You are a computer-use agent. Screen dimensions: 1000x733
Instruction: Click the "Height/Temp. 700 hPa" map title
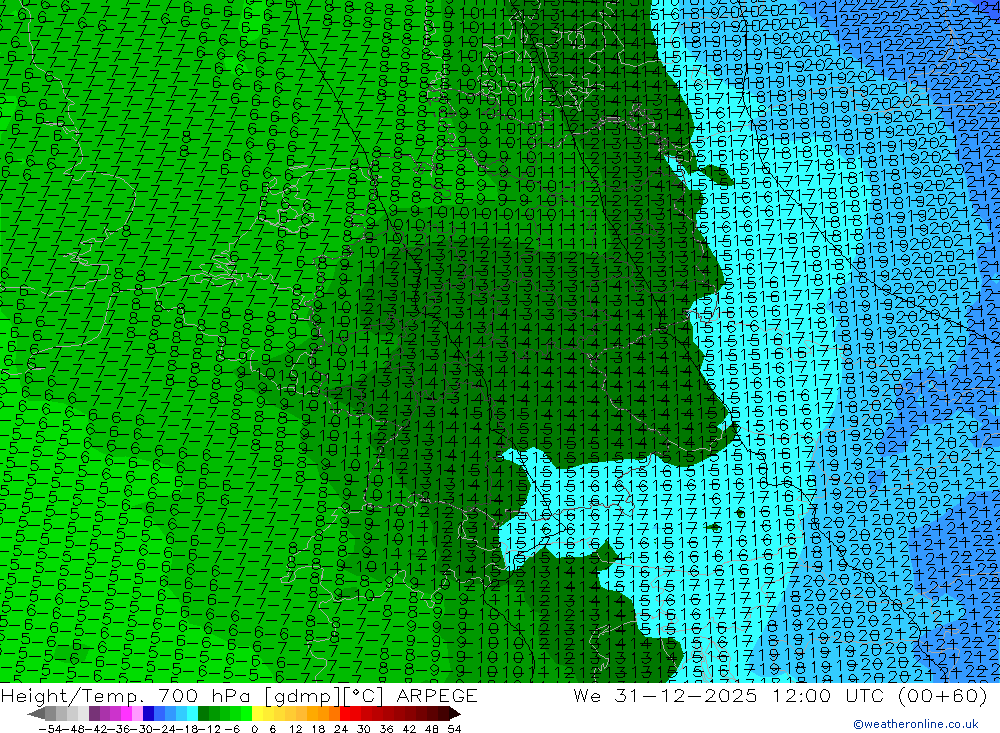coord(128,695)
